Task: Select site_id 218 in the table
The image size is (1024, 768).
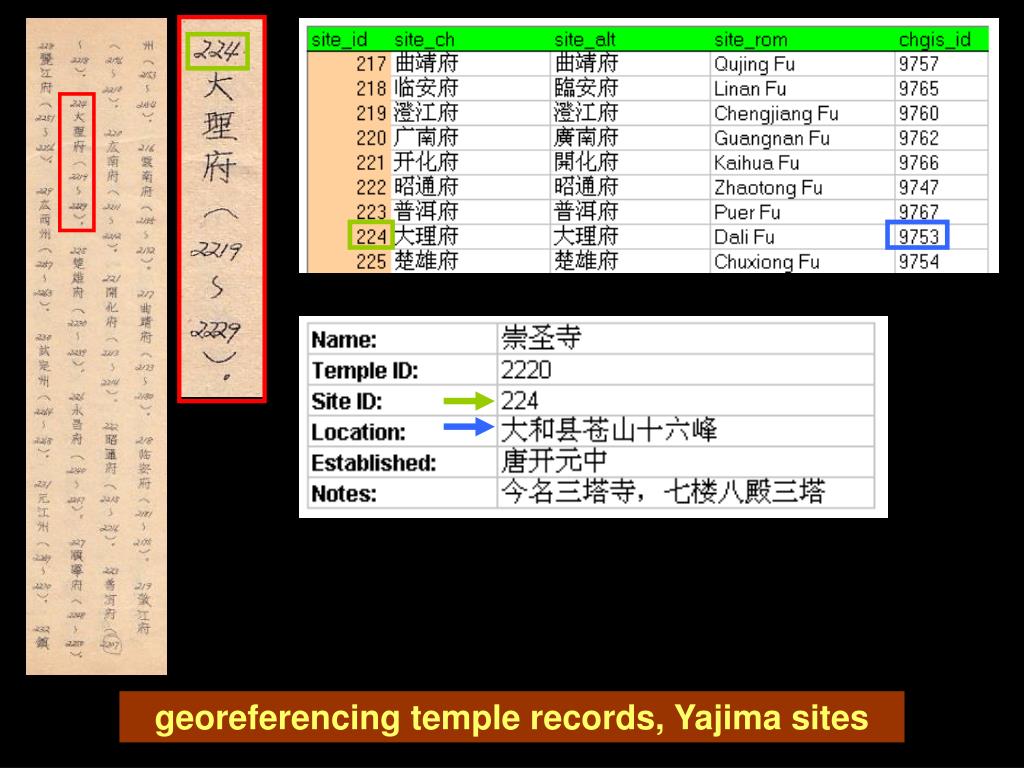Action: pyautogui.click(x=371, y=88)
